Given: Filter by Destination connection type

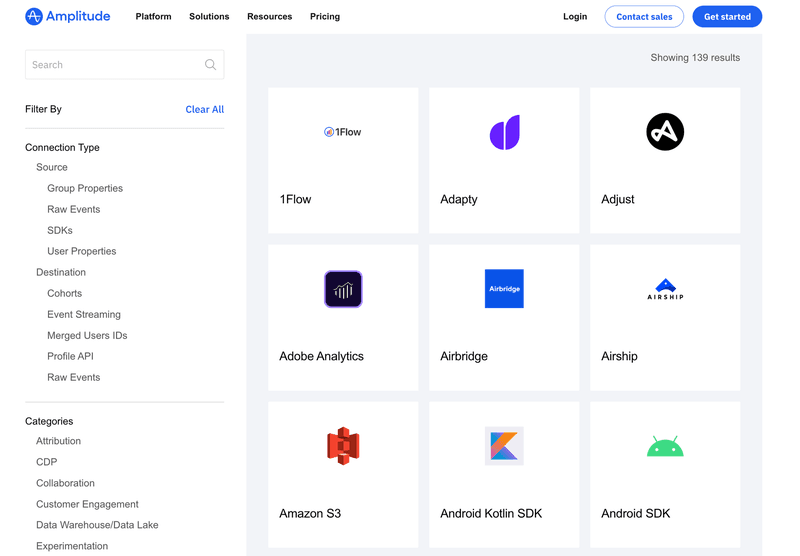Looking at the screenshot, I should 61,272.
